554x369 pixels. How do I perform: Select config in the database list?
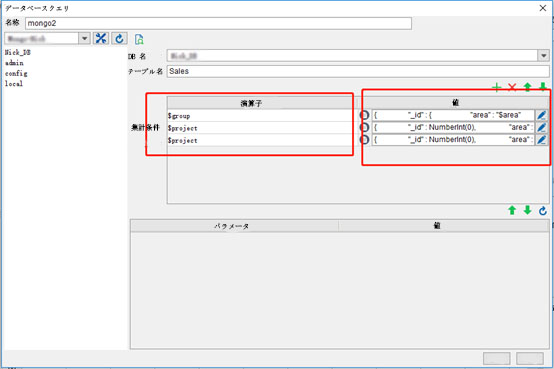16,74
